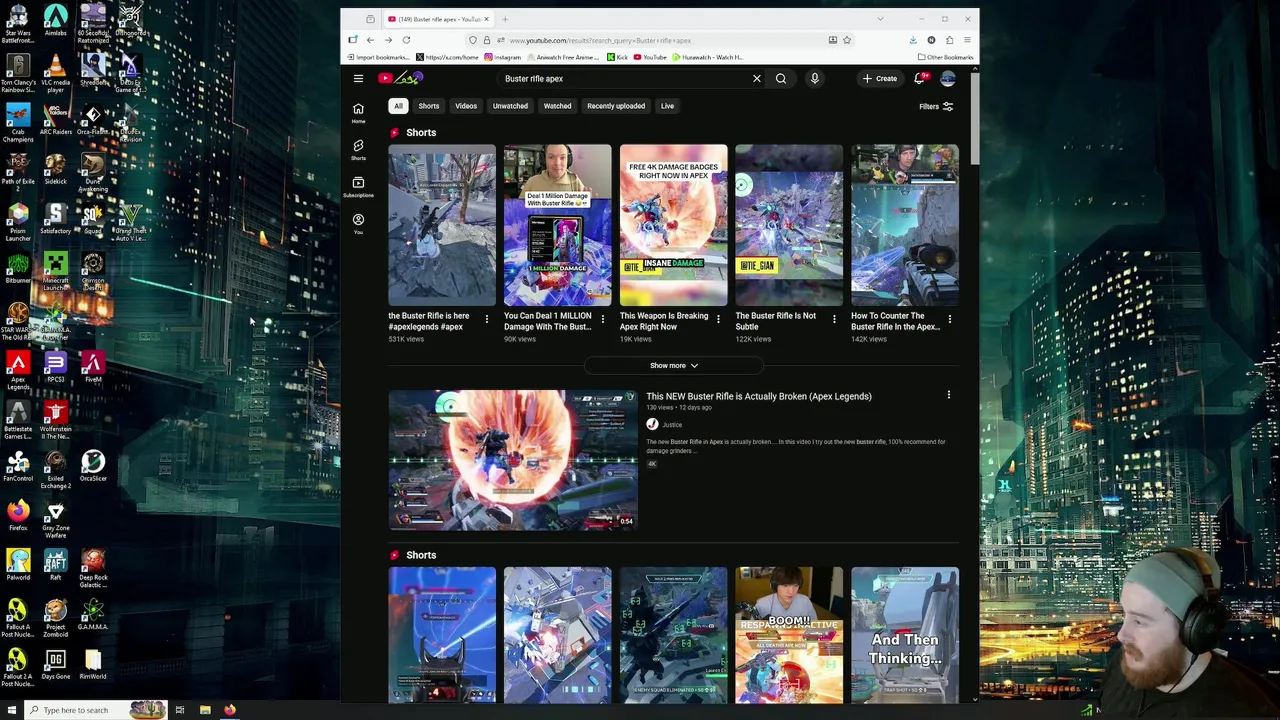
Task: Click the Firefox taskbar icon
Action: click(x=230, y=710)
